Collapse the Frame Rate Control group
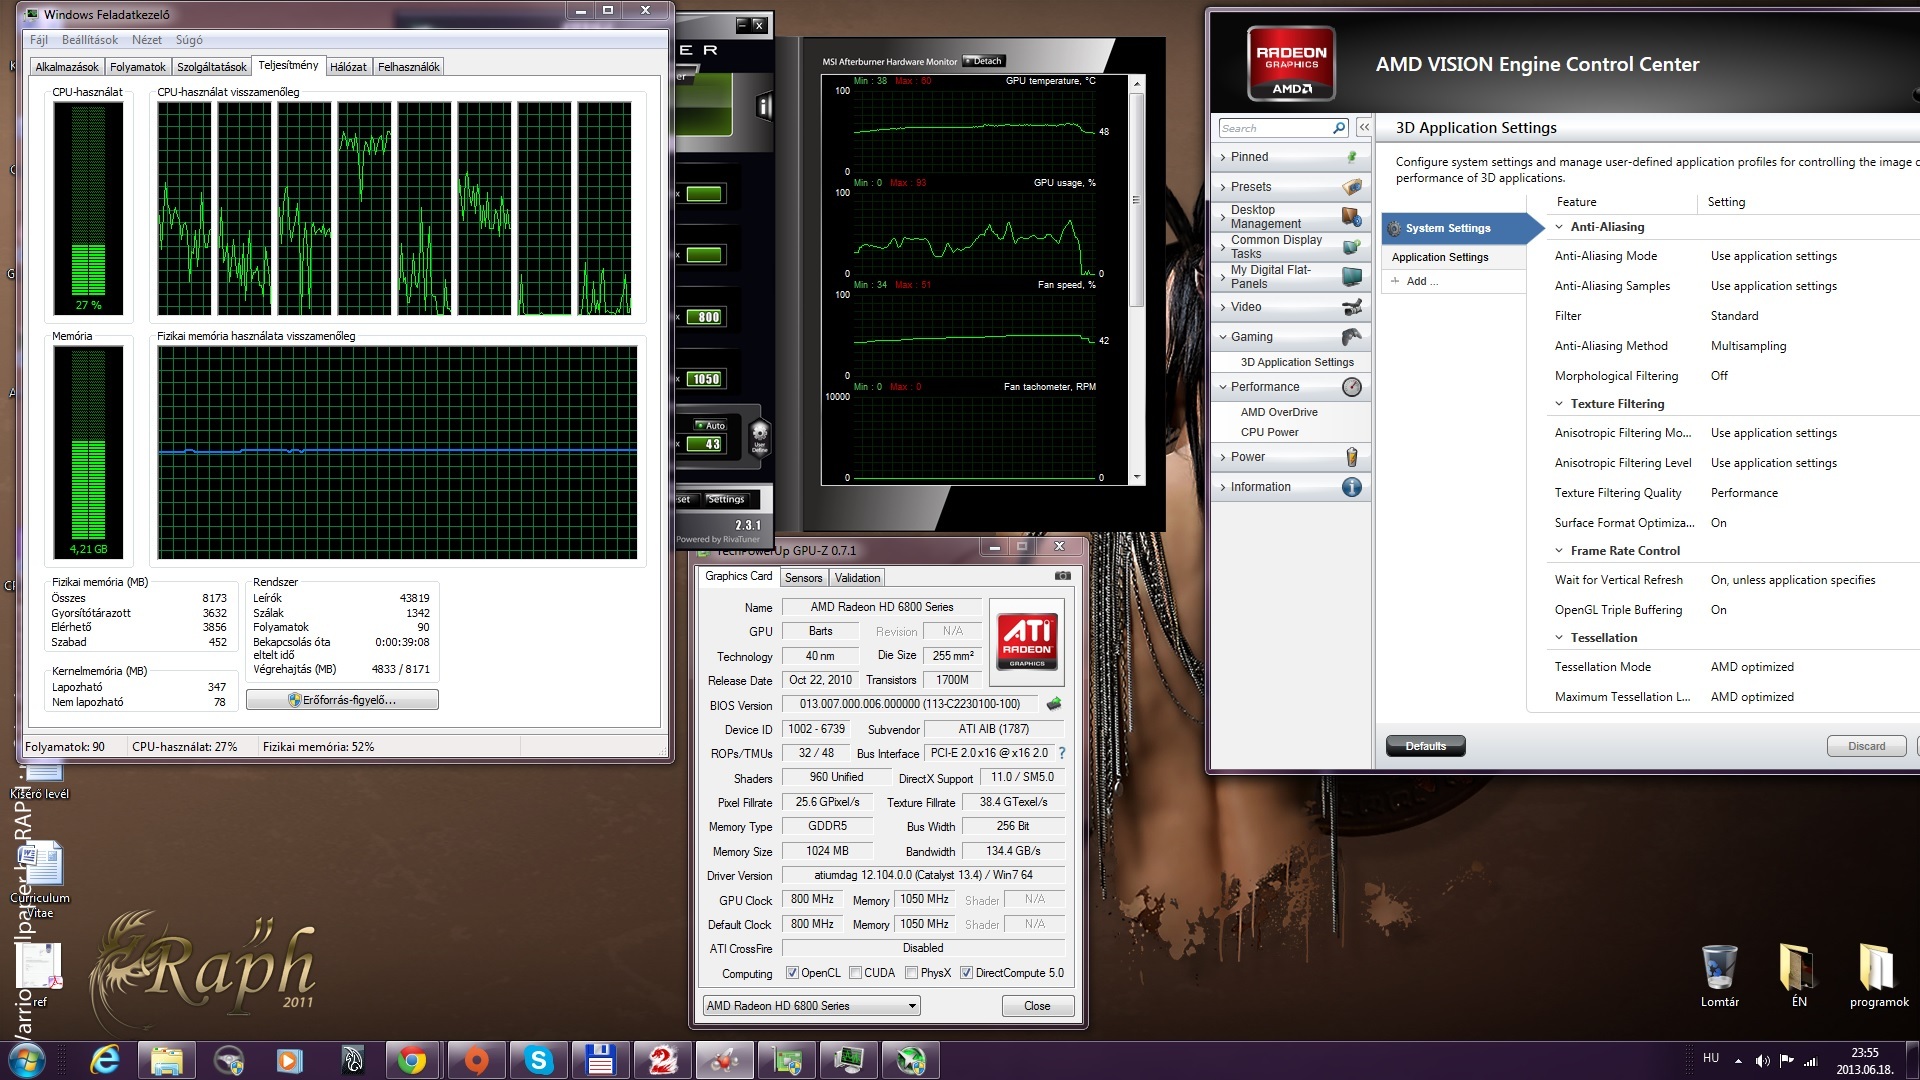 pos(1558,551)
